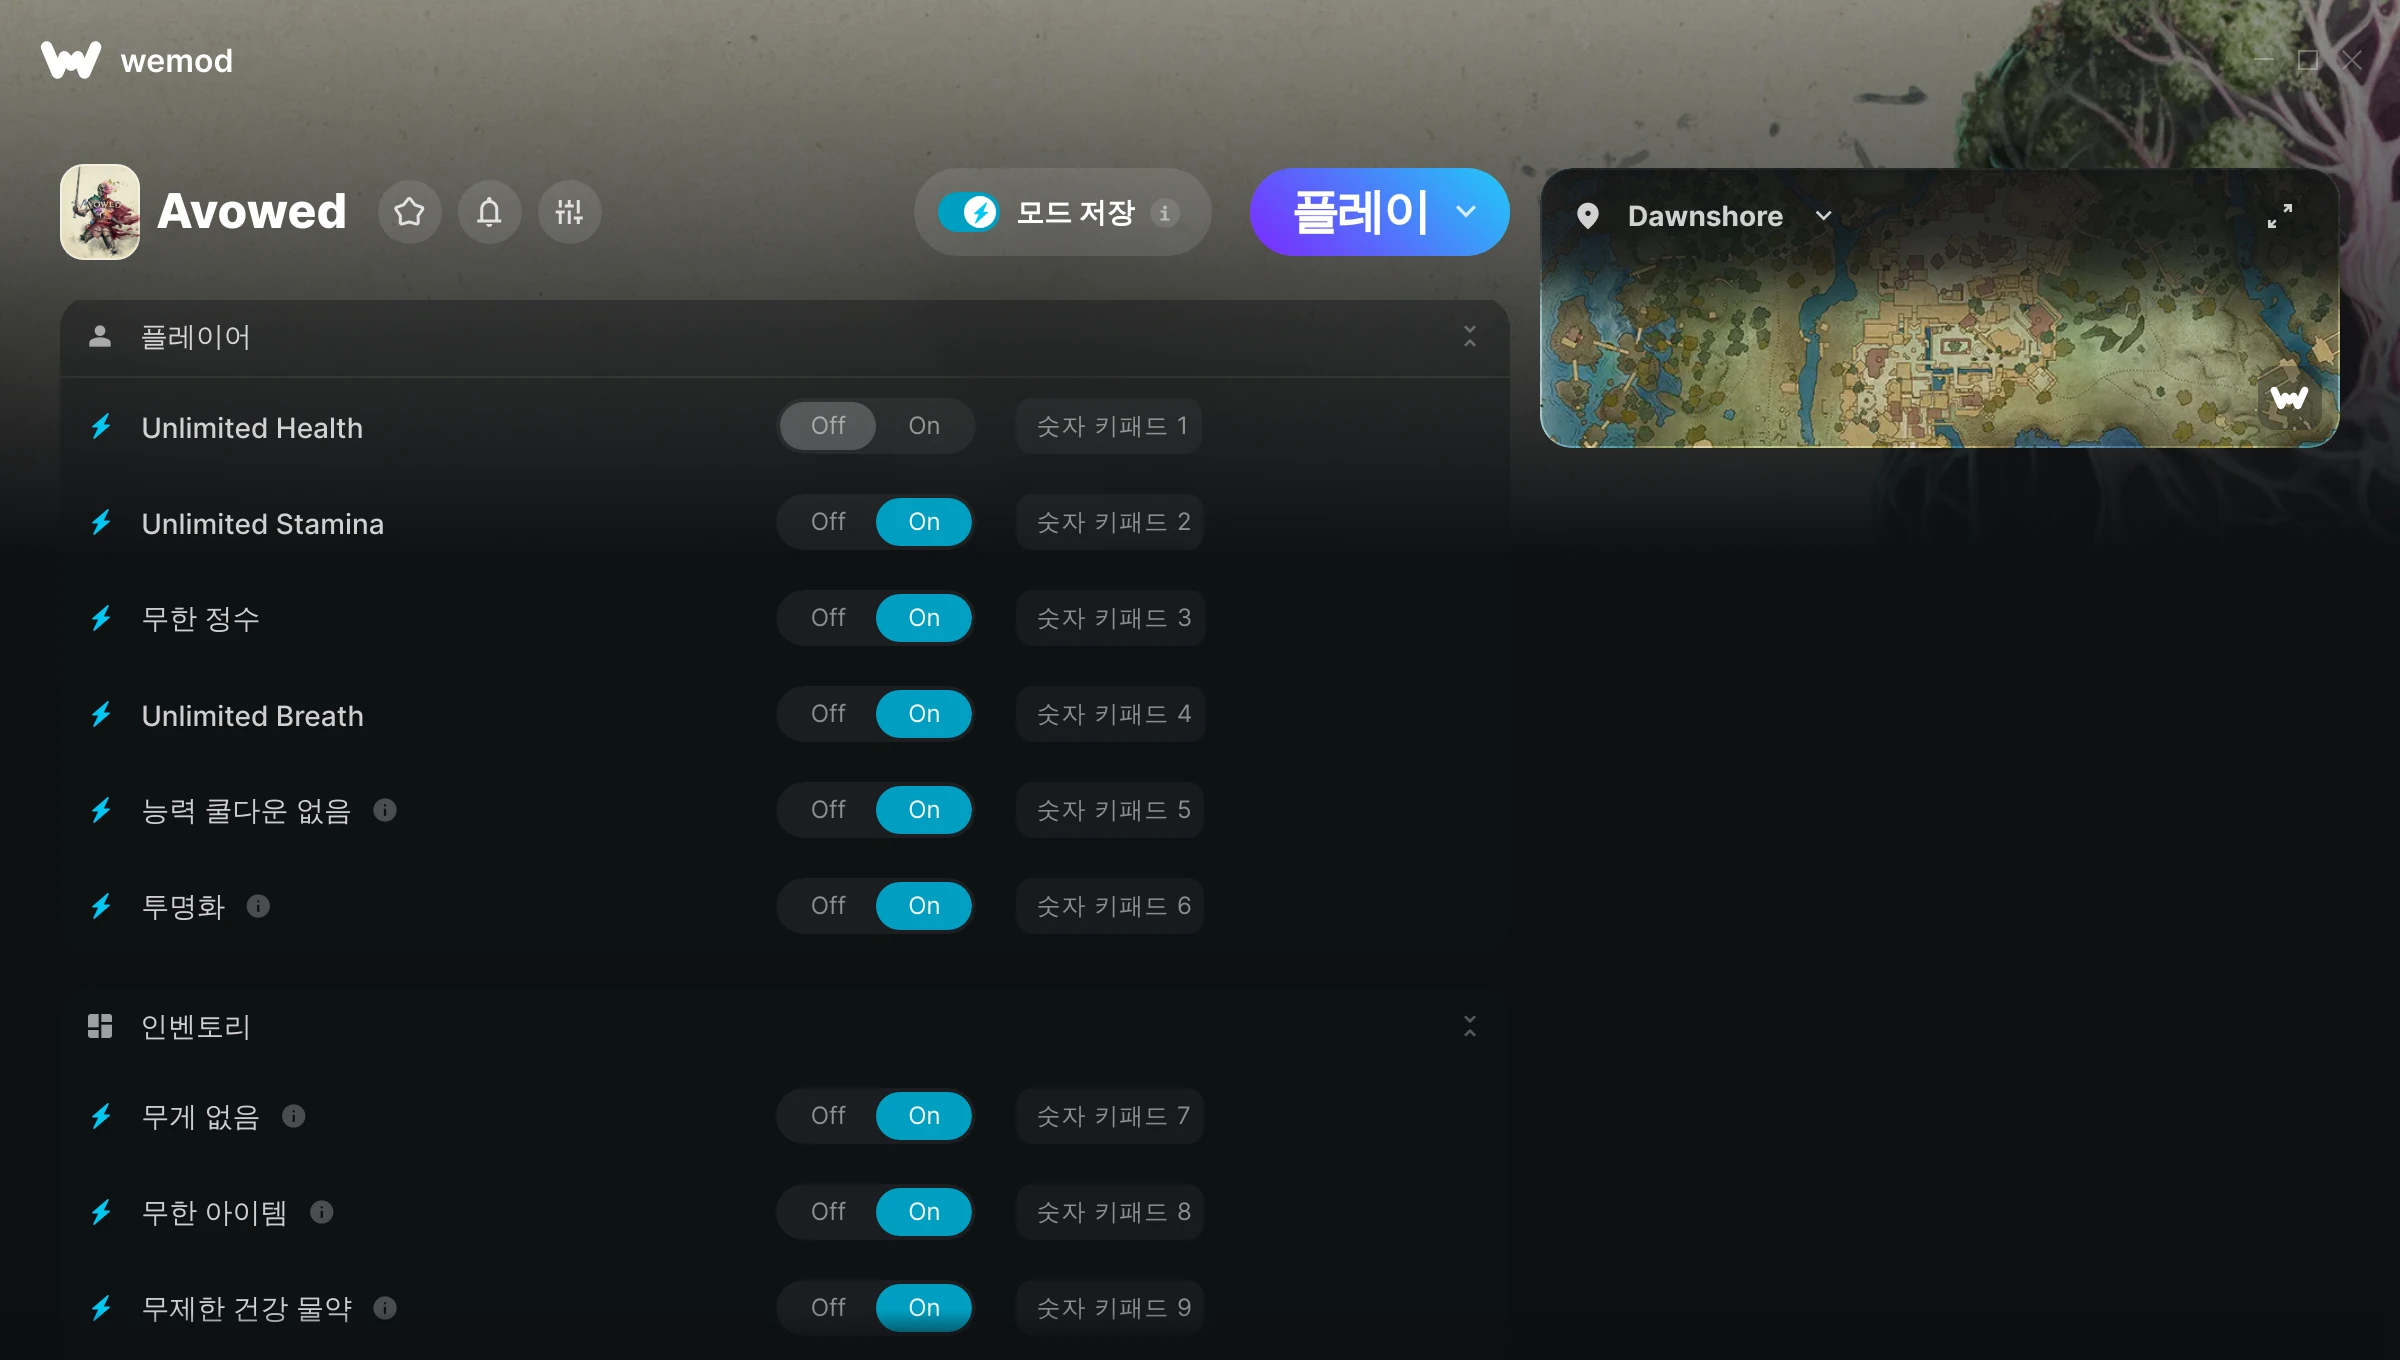
Task: Open the mod settings sliders icon
Action: pos(569,212)
